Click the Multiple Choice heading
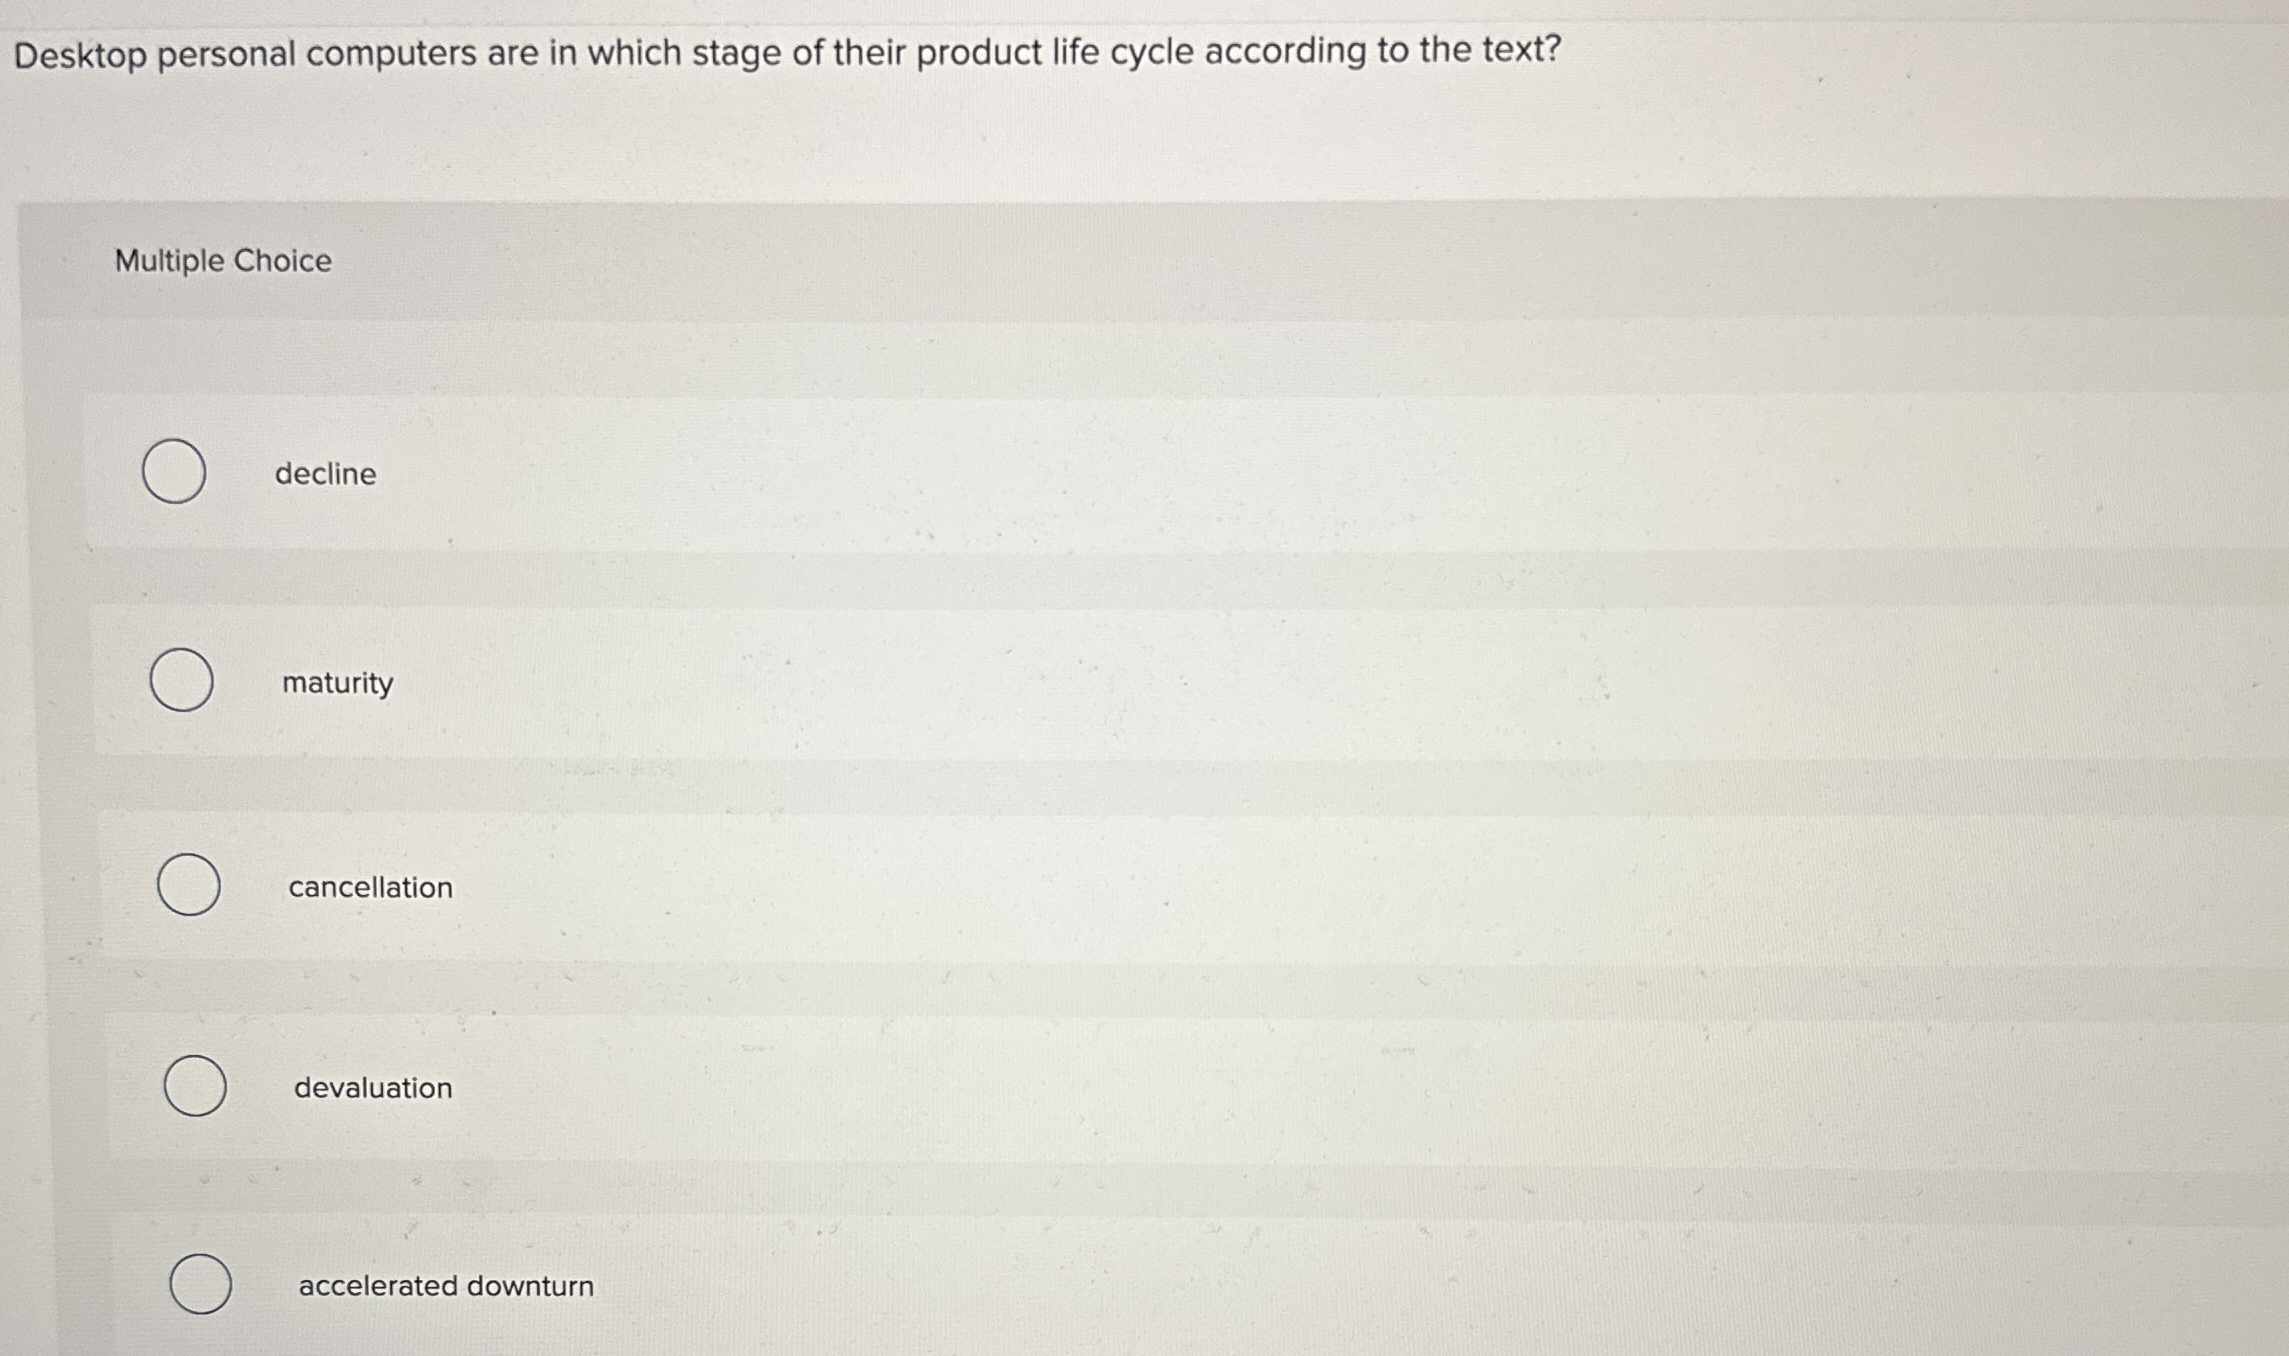 222,261
